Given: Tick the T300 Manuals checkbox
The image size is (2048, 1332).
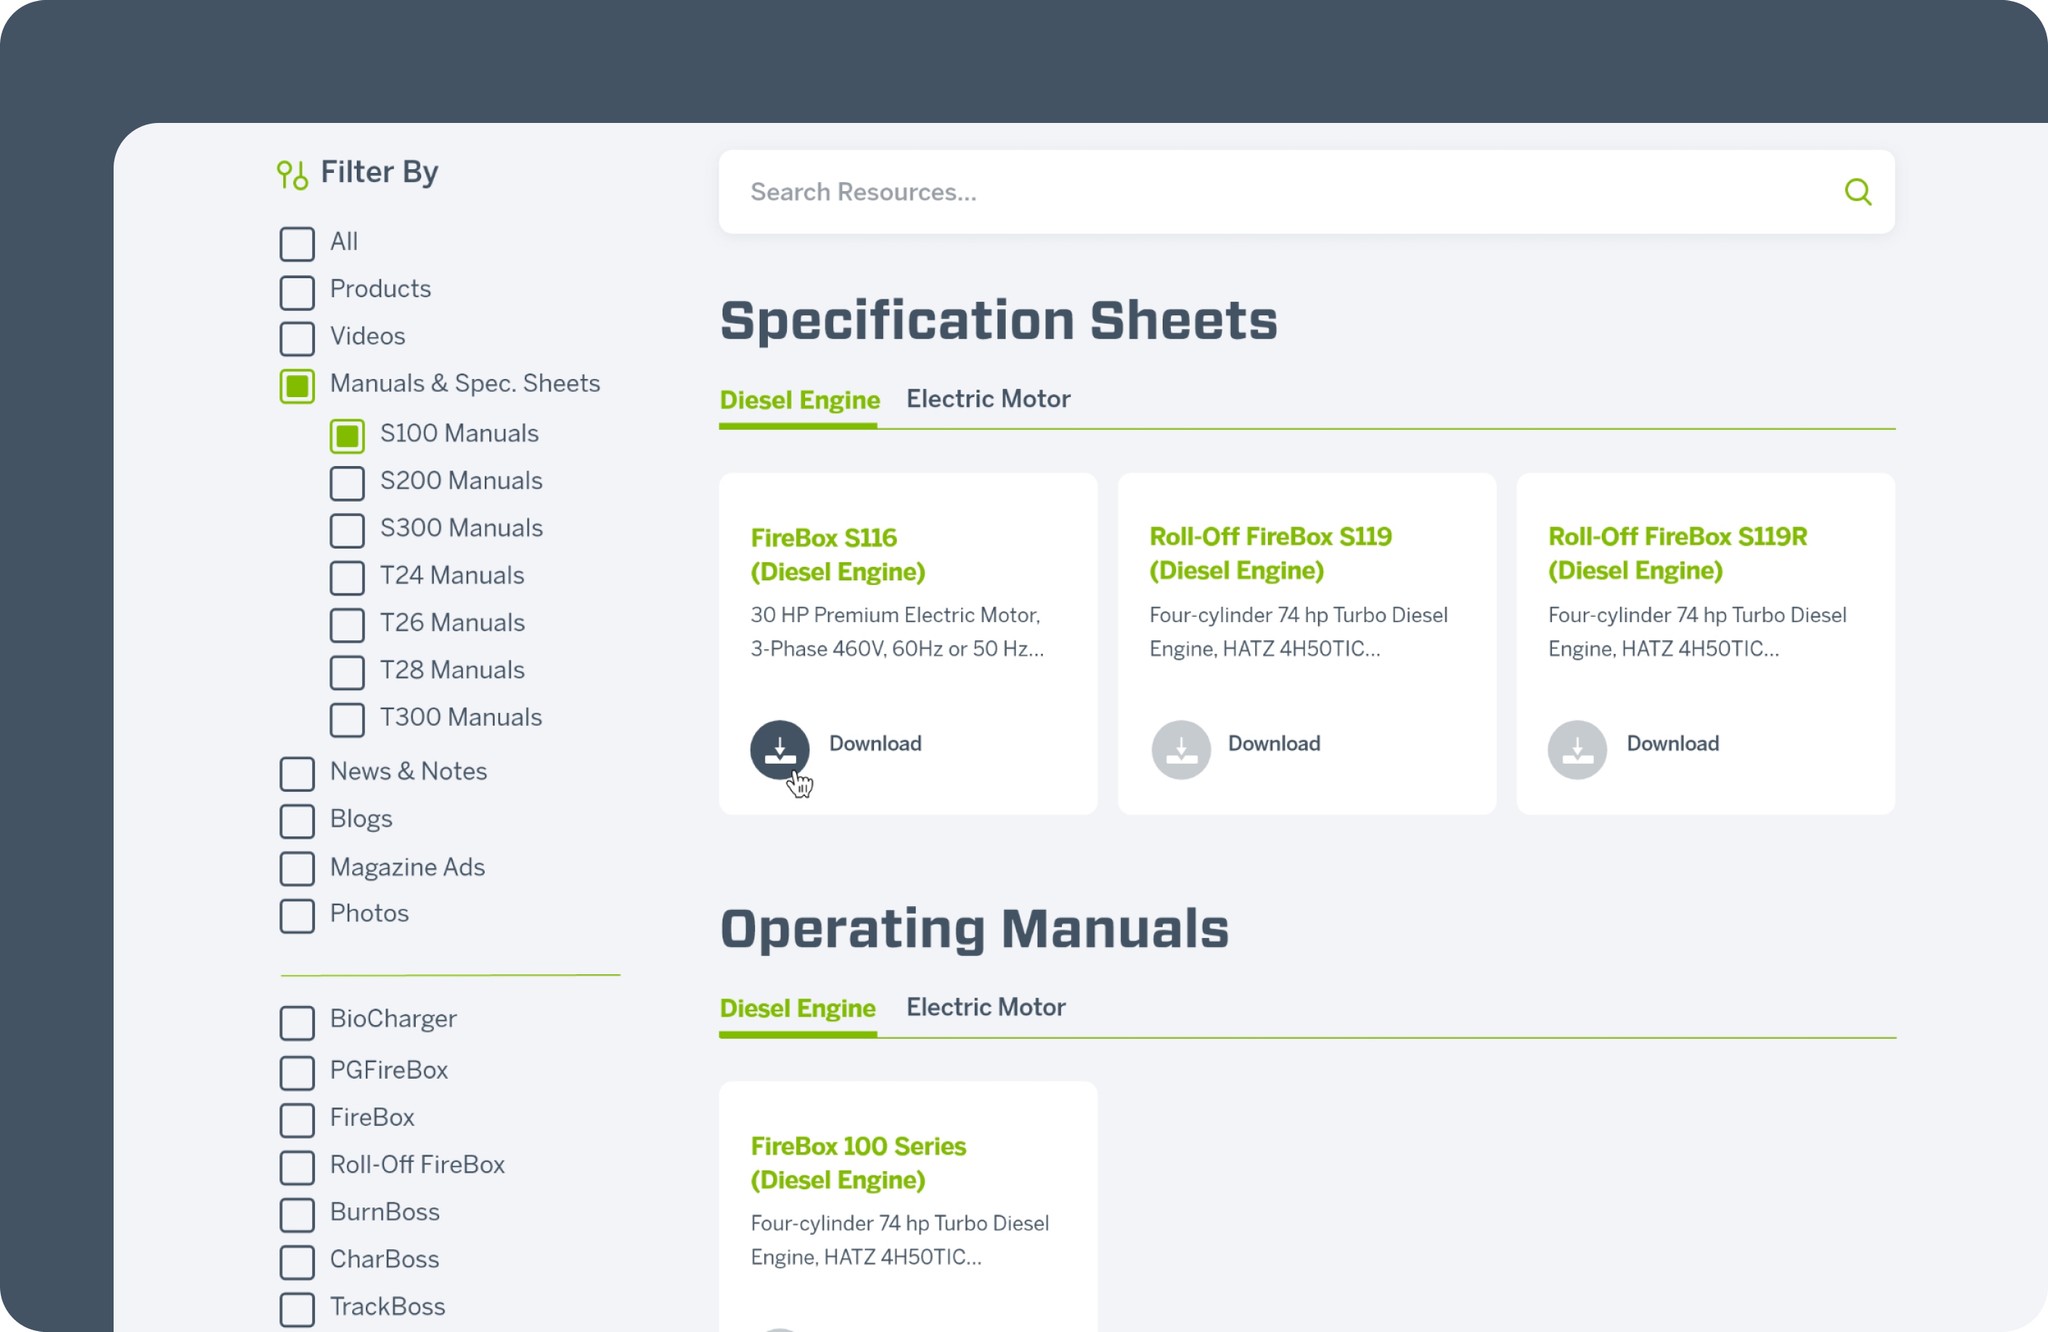Looking at the screenshot, I should pyautogui.click(x=347, y=720).
